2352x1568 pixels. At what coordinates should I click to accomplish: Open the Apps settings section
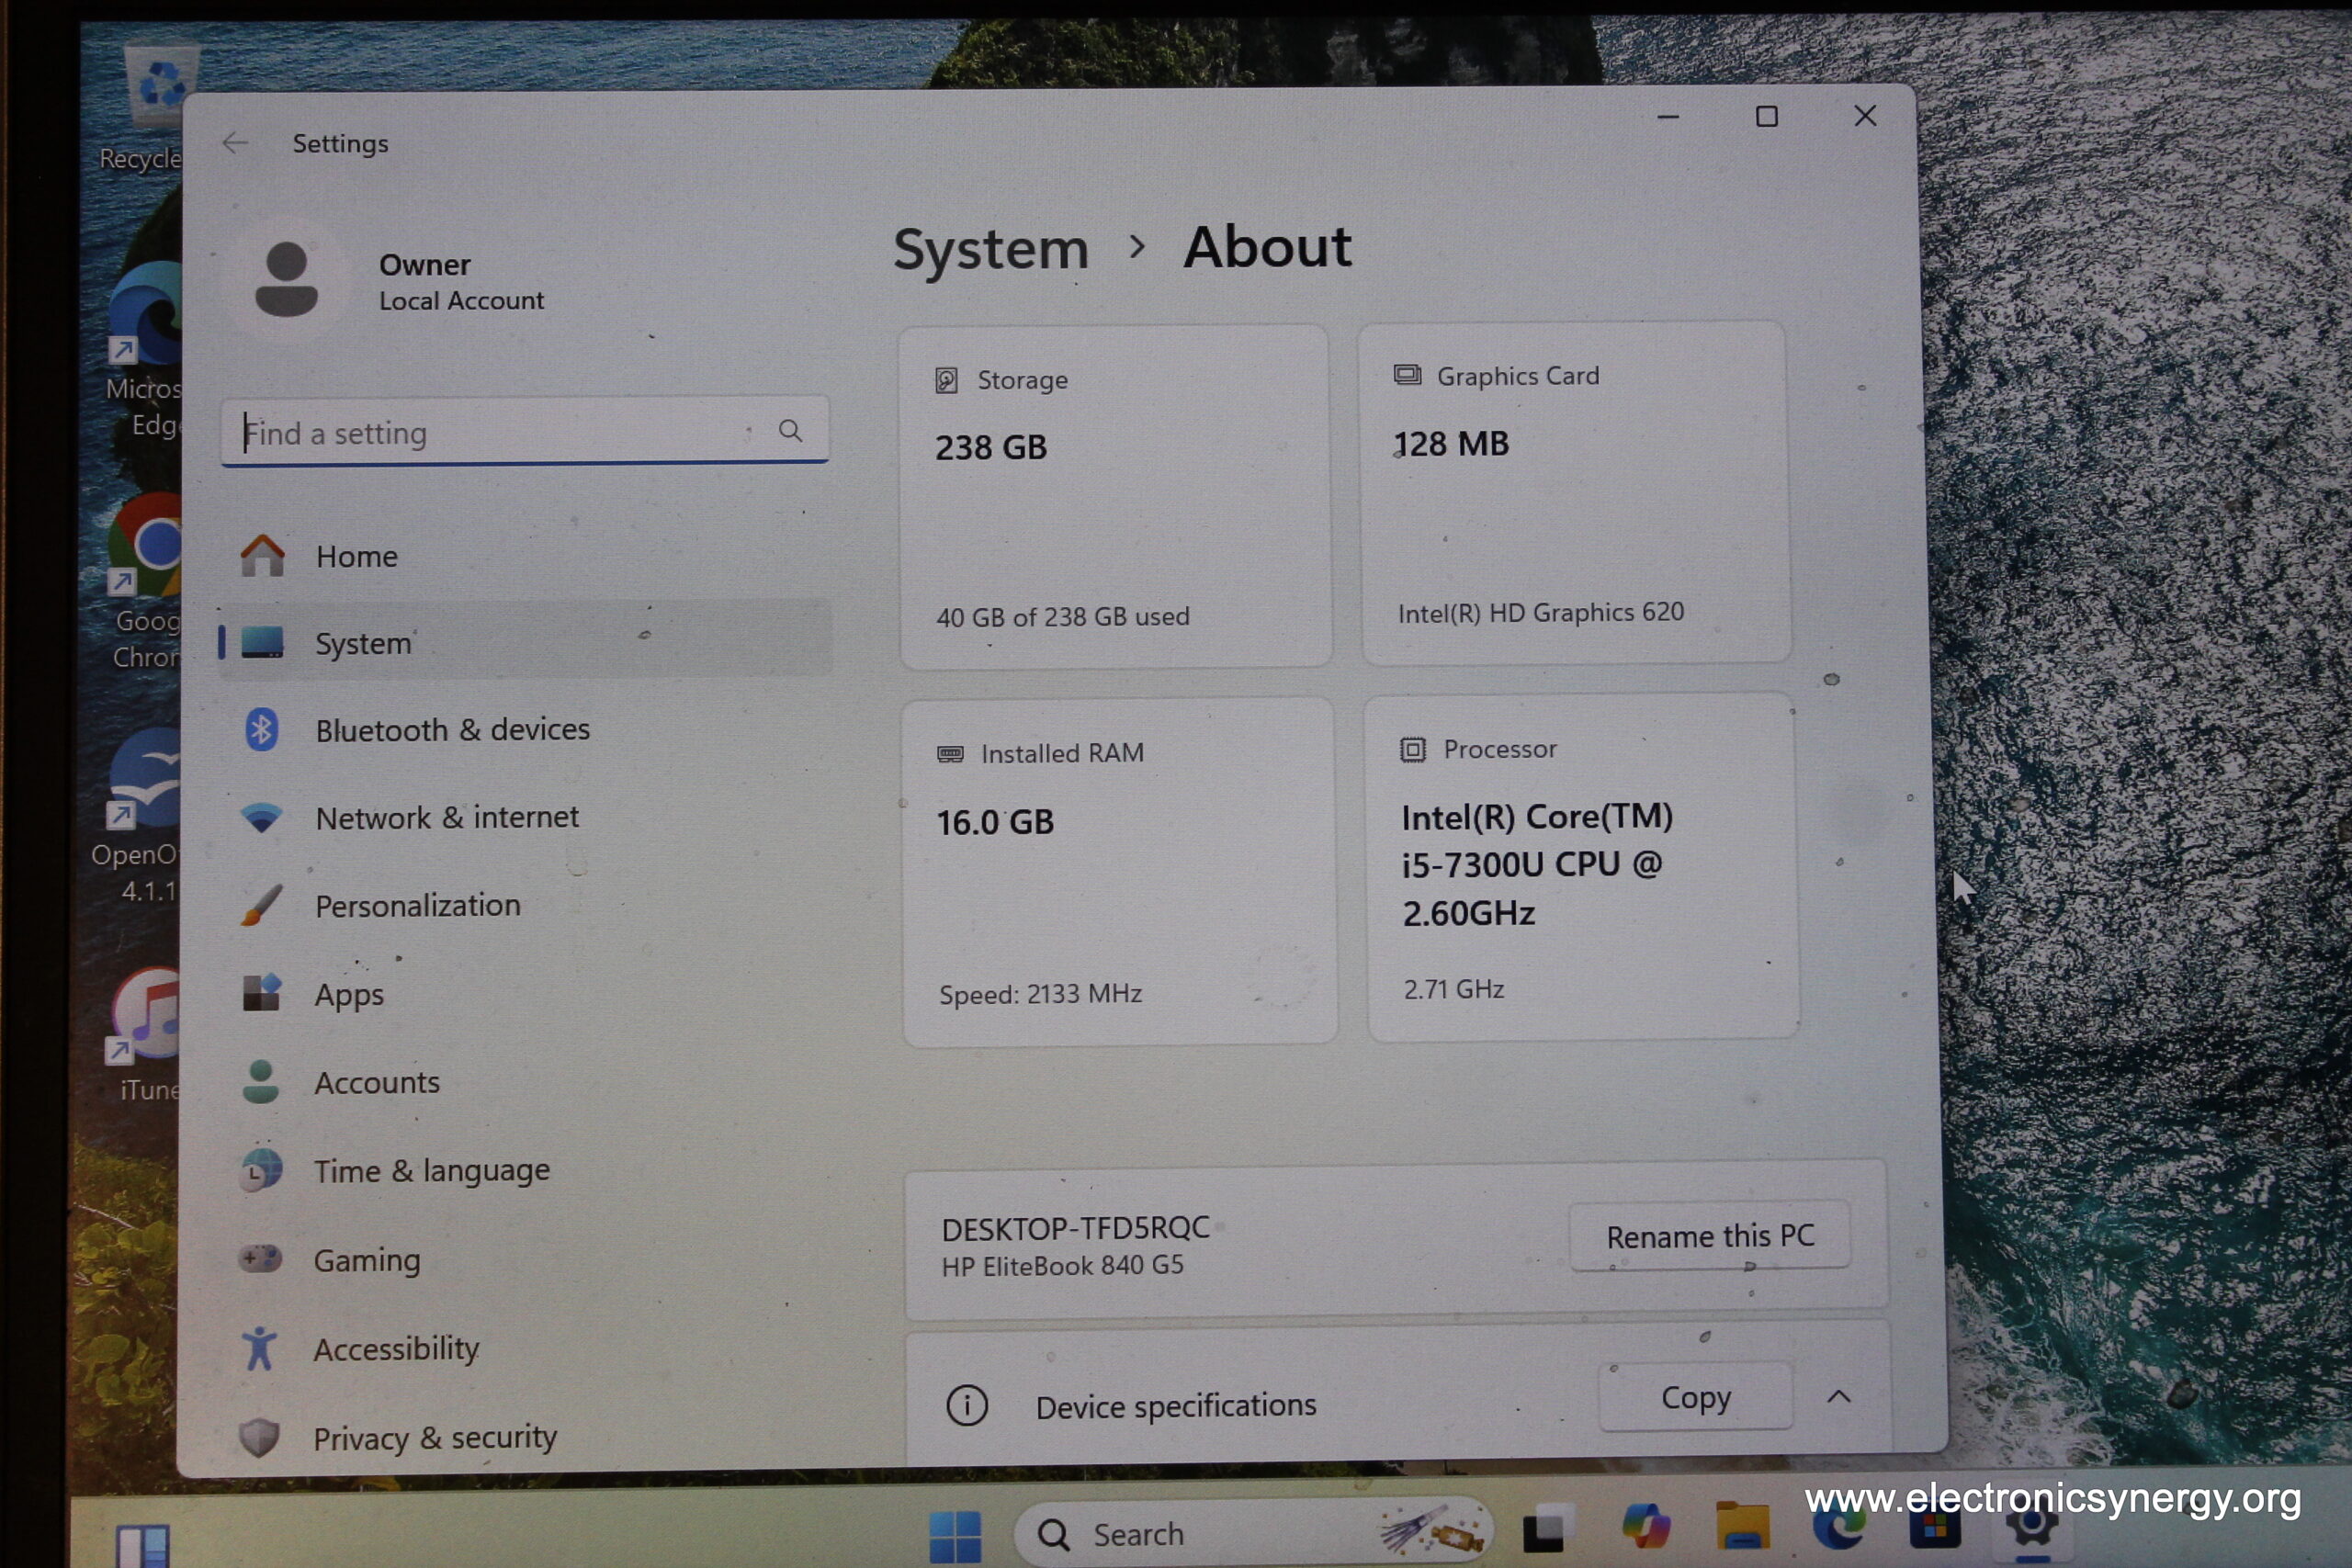tap(349, 994)
